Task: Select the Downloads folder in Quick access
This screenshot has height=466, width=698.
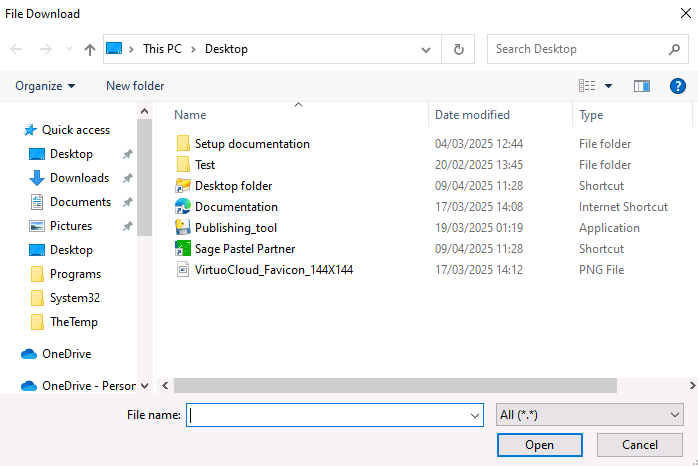Action: coord(79,178)
